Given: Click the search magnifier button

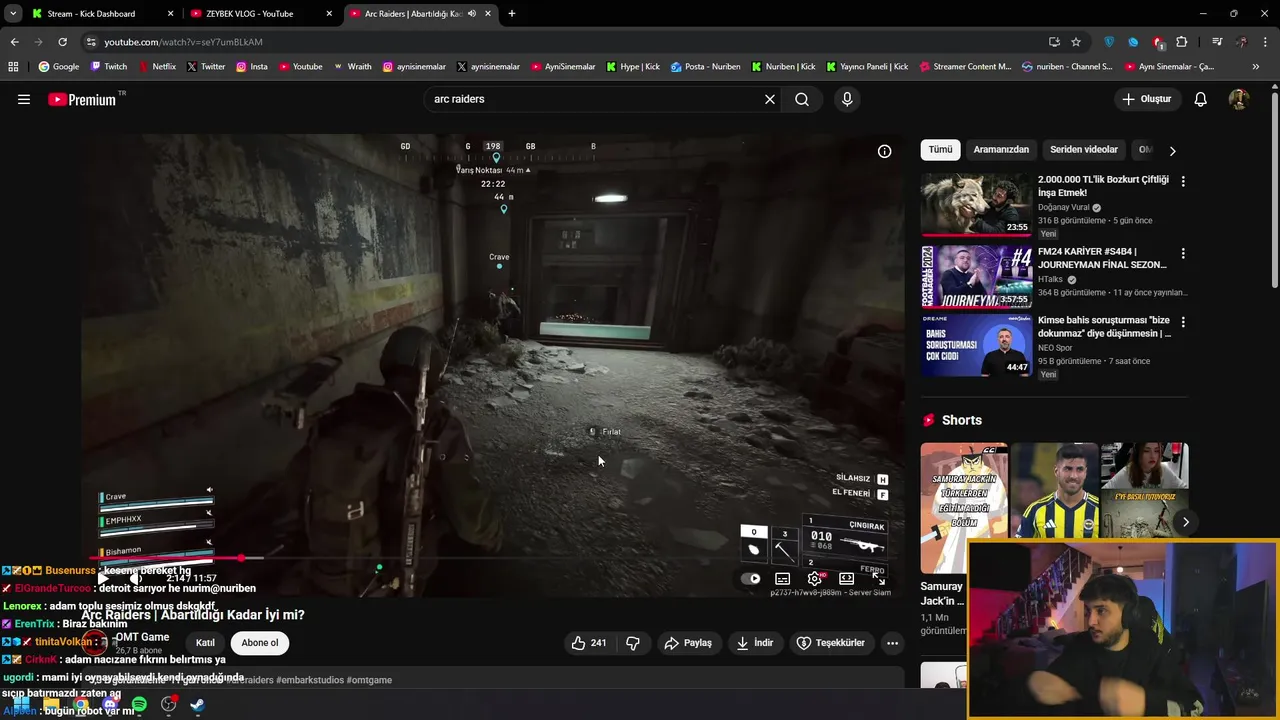Looking at the screenshot, I should pyautogui.click(x=802, y=99).
